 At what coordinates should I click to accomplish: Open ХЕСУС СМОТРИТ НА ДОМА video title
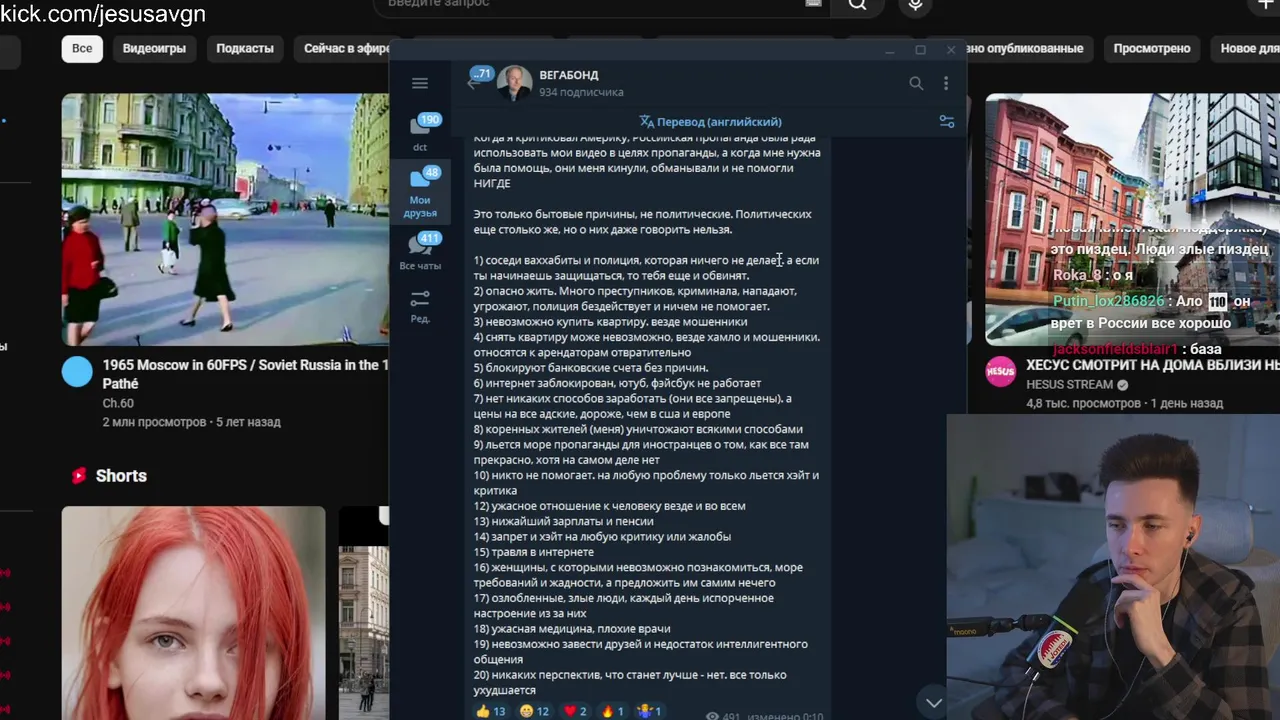coord(1153,366)
